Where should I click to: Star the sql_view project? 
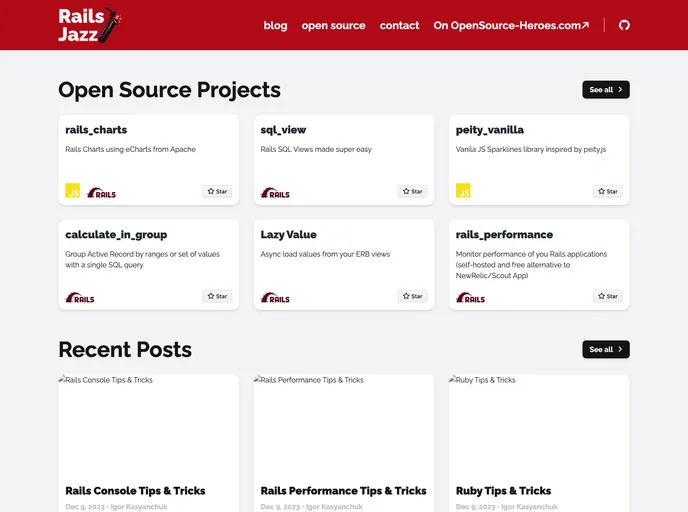[x=412, y=191]
